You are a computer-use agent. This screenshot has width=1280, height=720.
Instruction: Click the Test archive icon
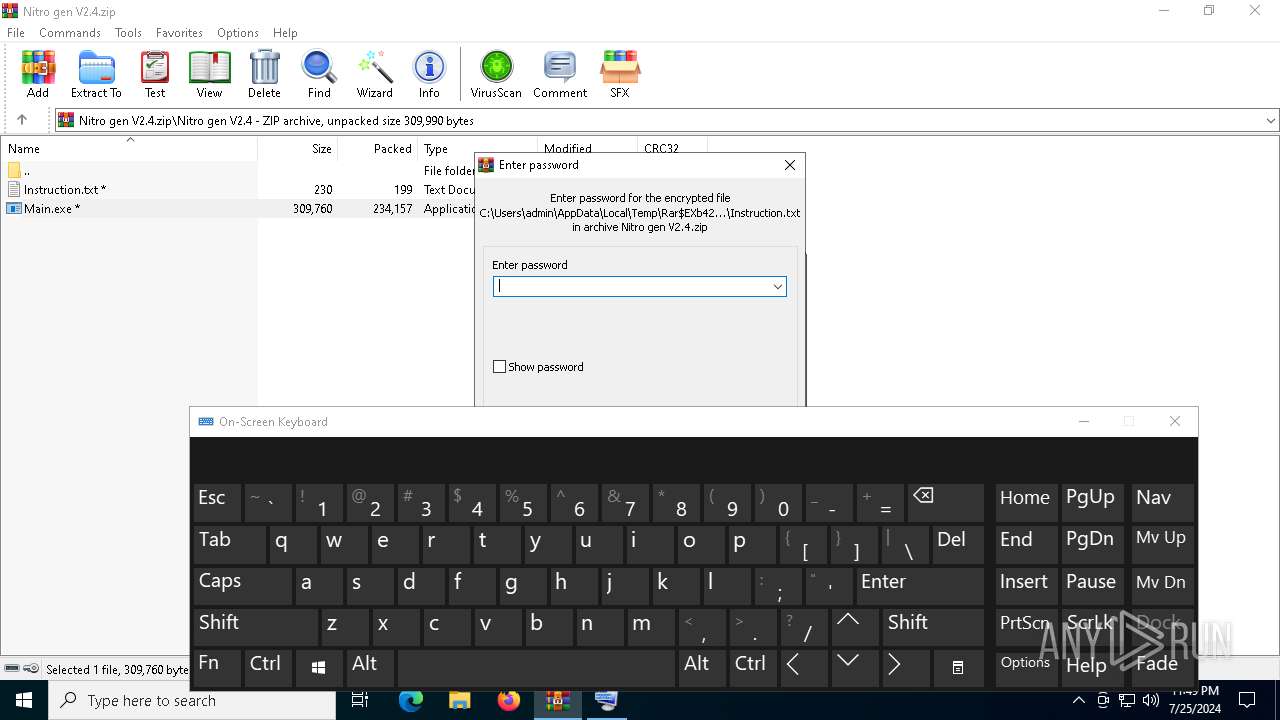[155, 74]
